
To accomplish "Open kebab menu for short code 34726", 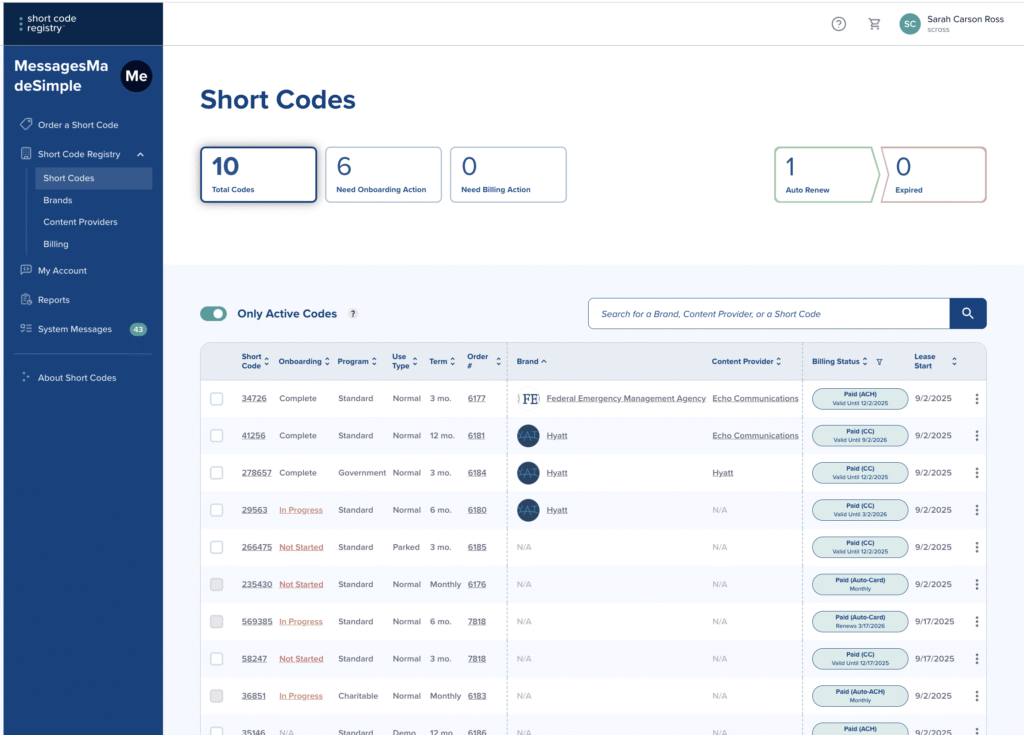I will point(976,399).
